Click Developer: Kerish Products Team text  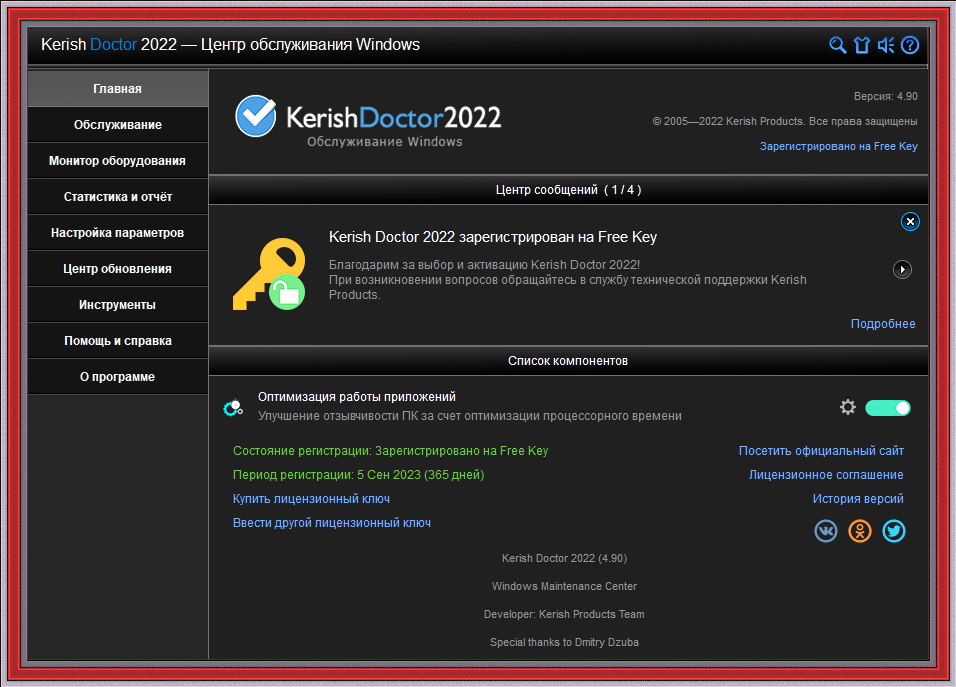tap(564, 614)
